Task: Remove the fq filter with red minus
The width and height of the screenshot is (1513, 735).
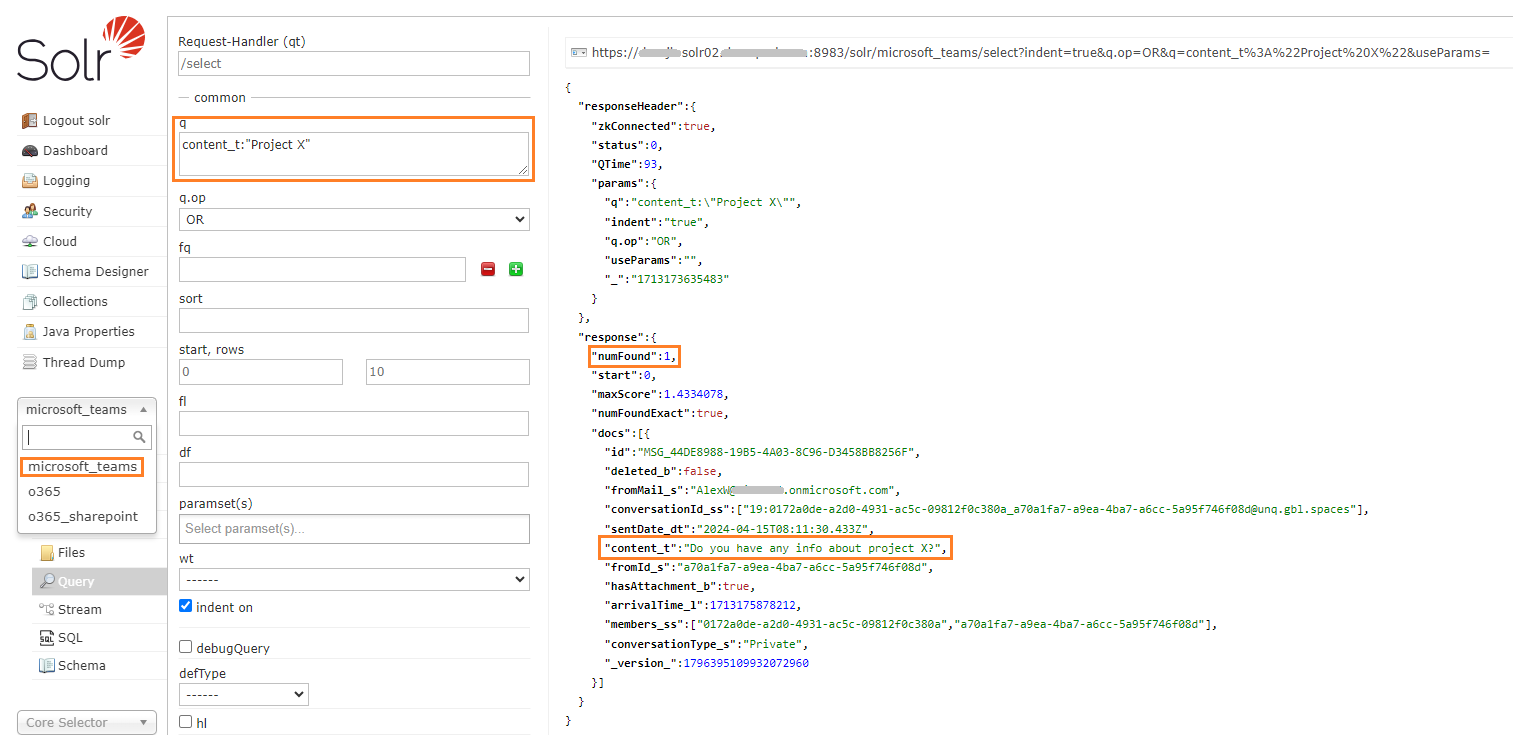Action: [488, 269]
